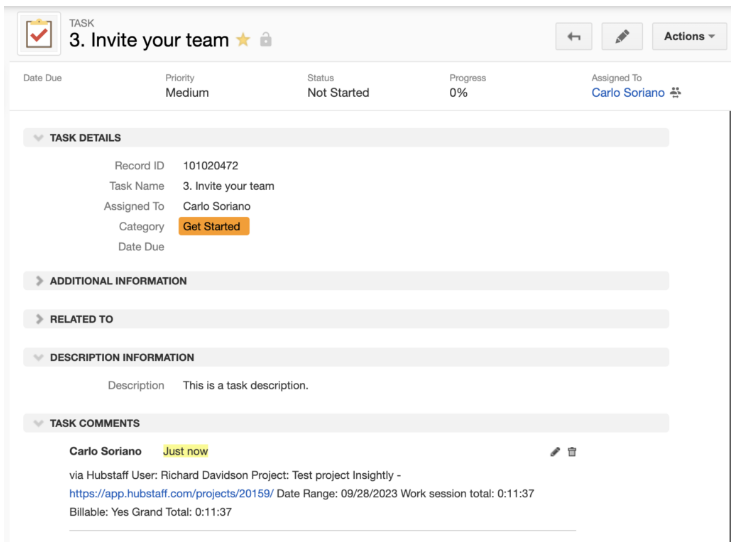Click the task checkbox icon in the header
The height and width of the screenshot is (549, 734).
click(x=39, y=35)
